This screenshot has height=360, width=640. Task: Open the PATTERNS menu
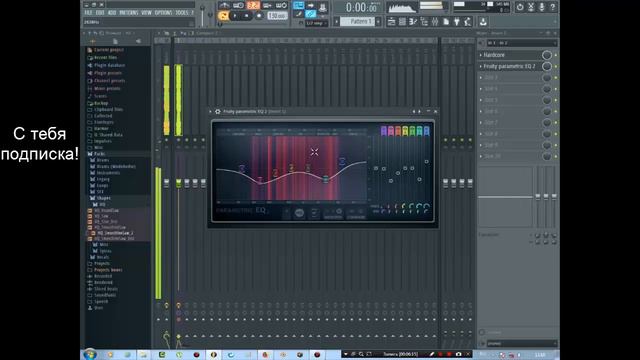point(129,13)
